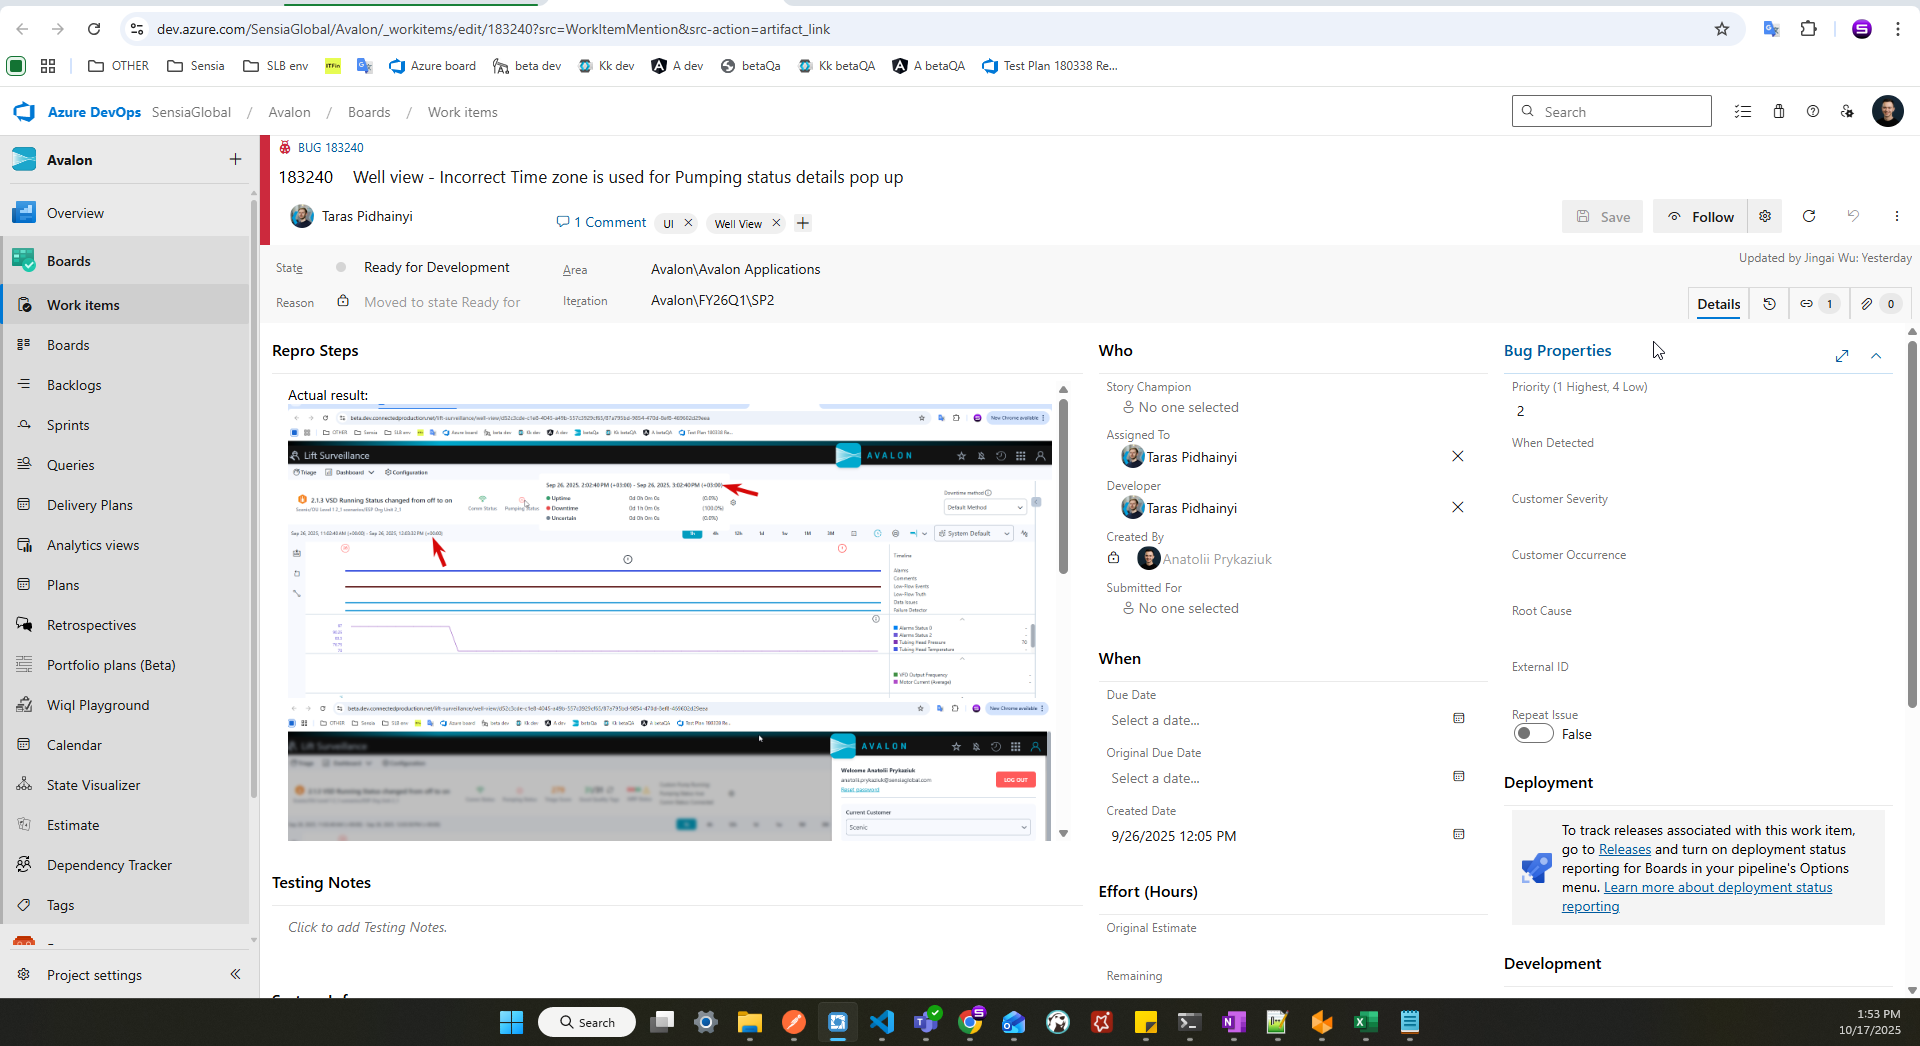The image size is (1920, 1046).
Task: Open work item settings gear icon
Action: point(1765,216)
